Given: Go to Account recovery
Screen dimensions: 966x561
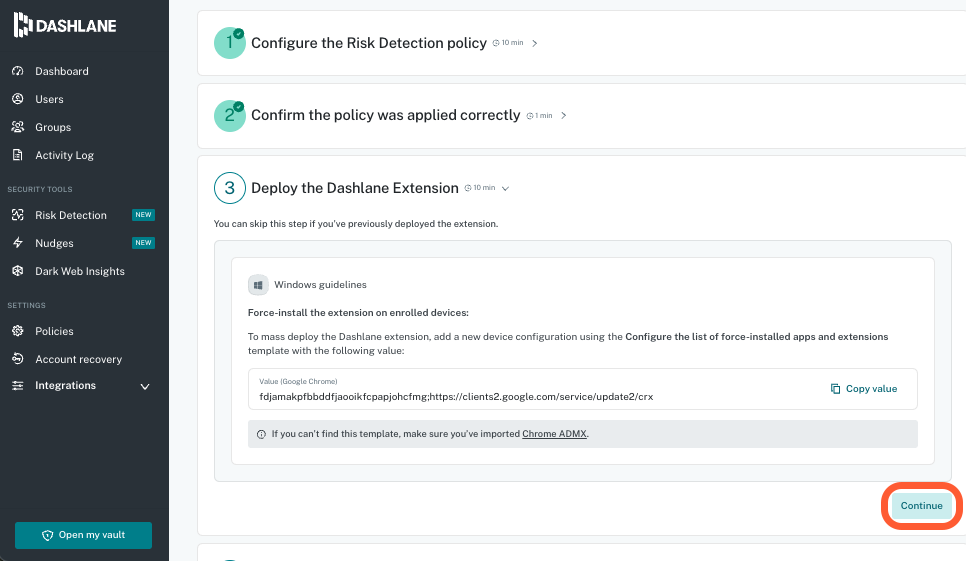Looking at the screenshot, I should tap(78, 359).
